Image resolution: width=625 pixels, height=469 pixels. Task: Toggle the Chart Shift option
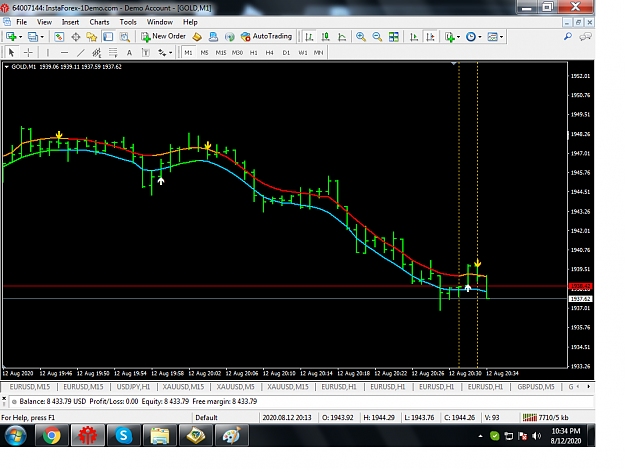pos(430,37)
